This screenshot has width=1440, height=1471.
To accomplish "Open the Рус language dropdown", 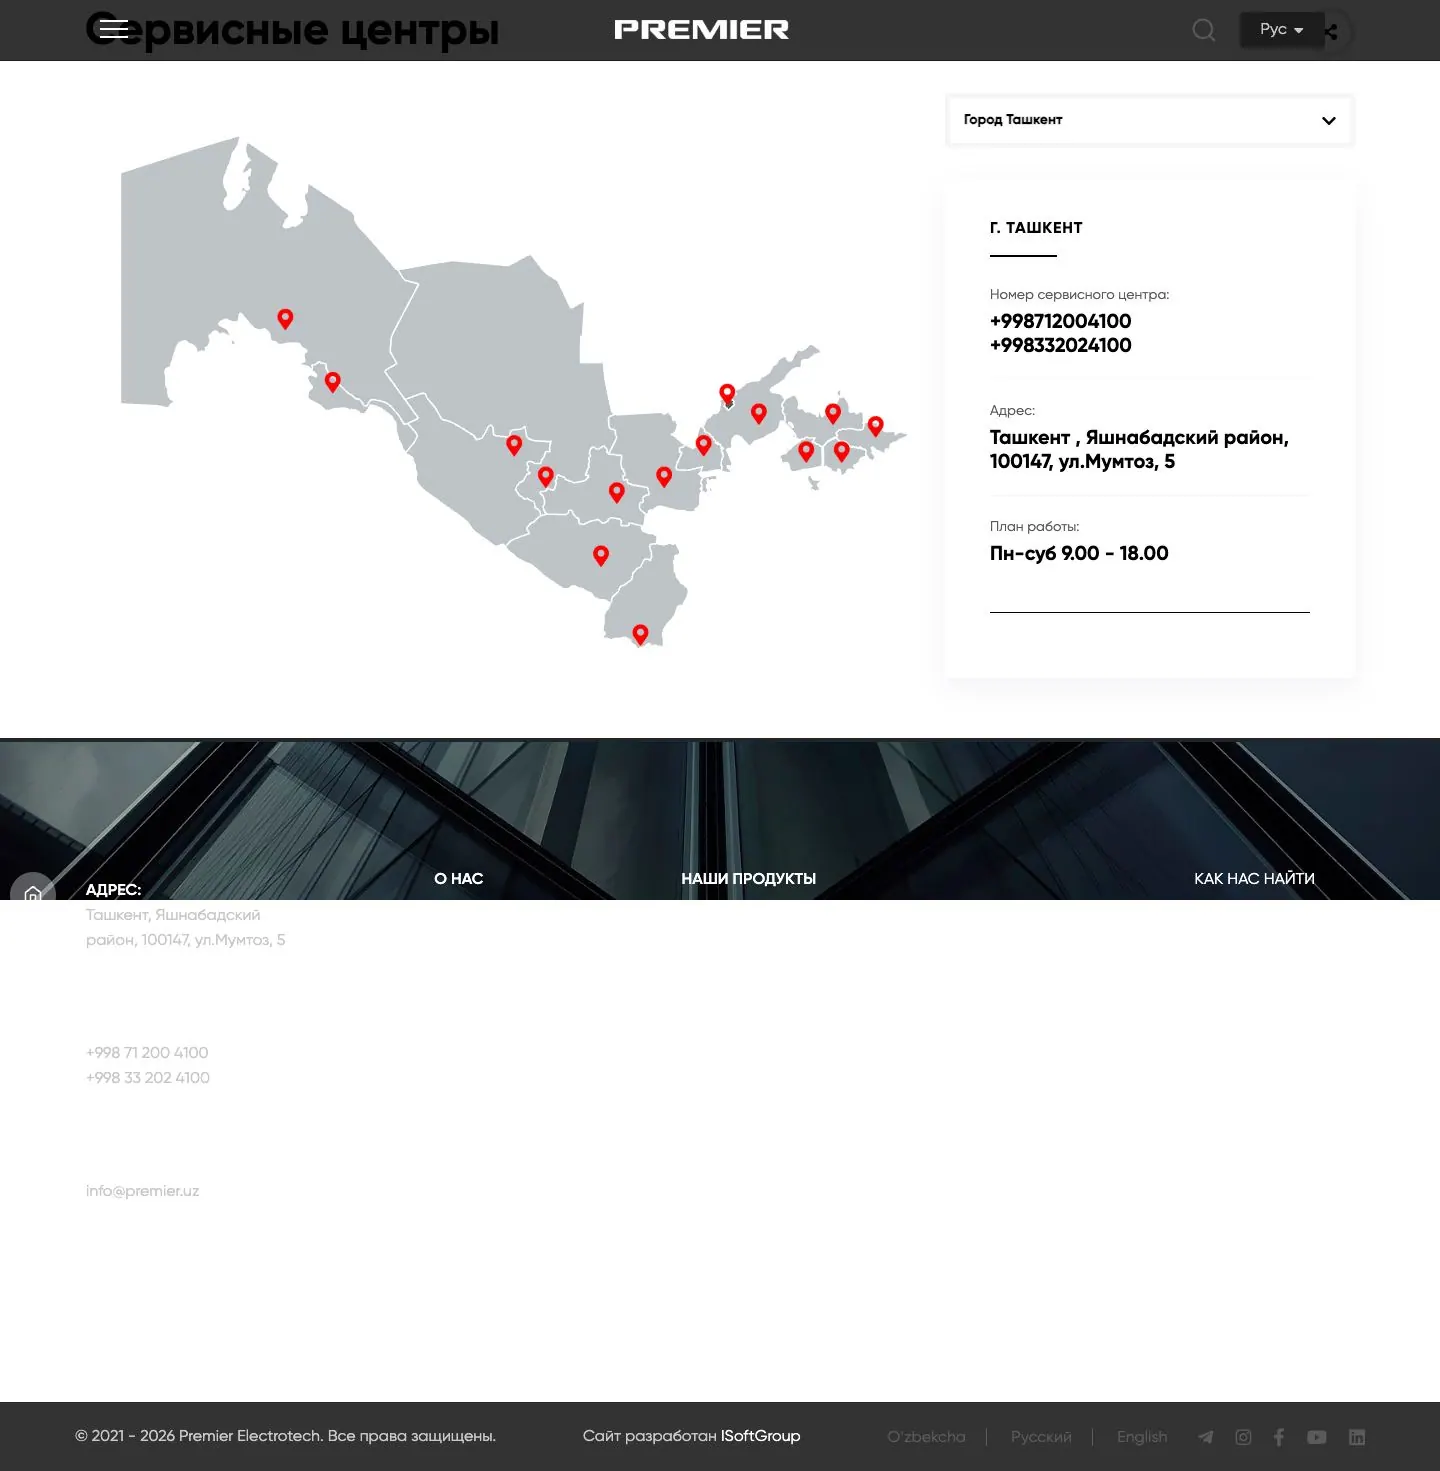I will click(x=1281, y=29).
